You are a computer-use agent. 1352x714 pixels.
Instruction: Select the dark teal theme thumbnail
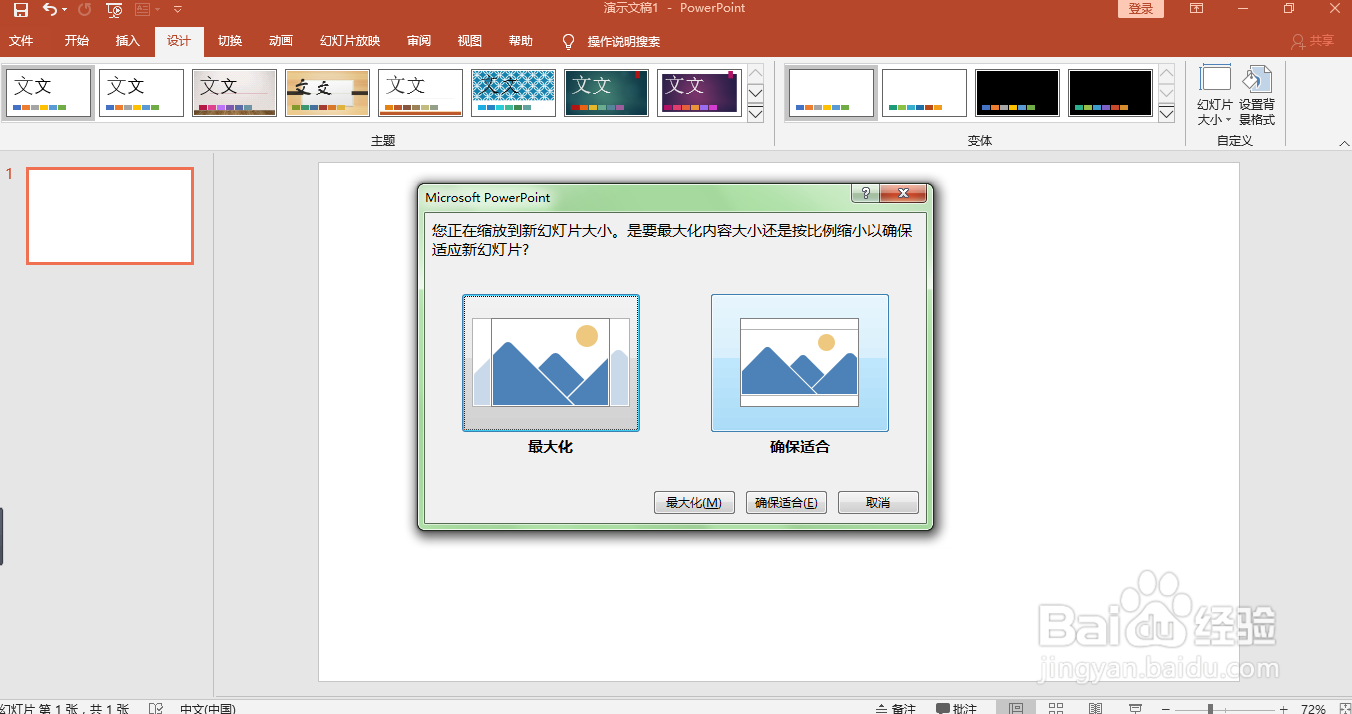607,93
